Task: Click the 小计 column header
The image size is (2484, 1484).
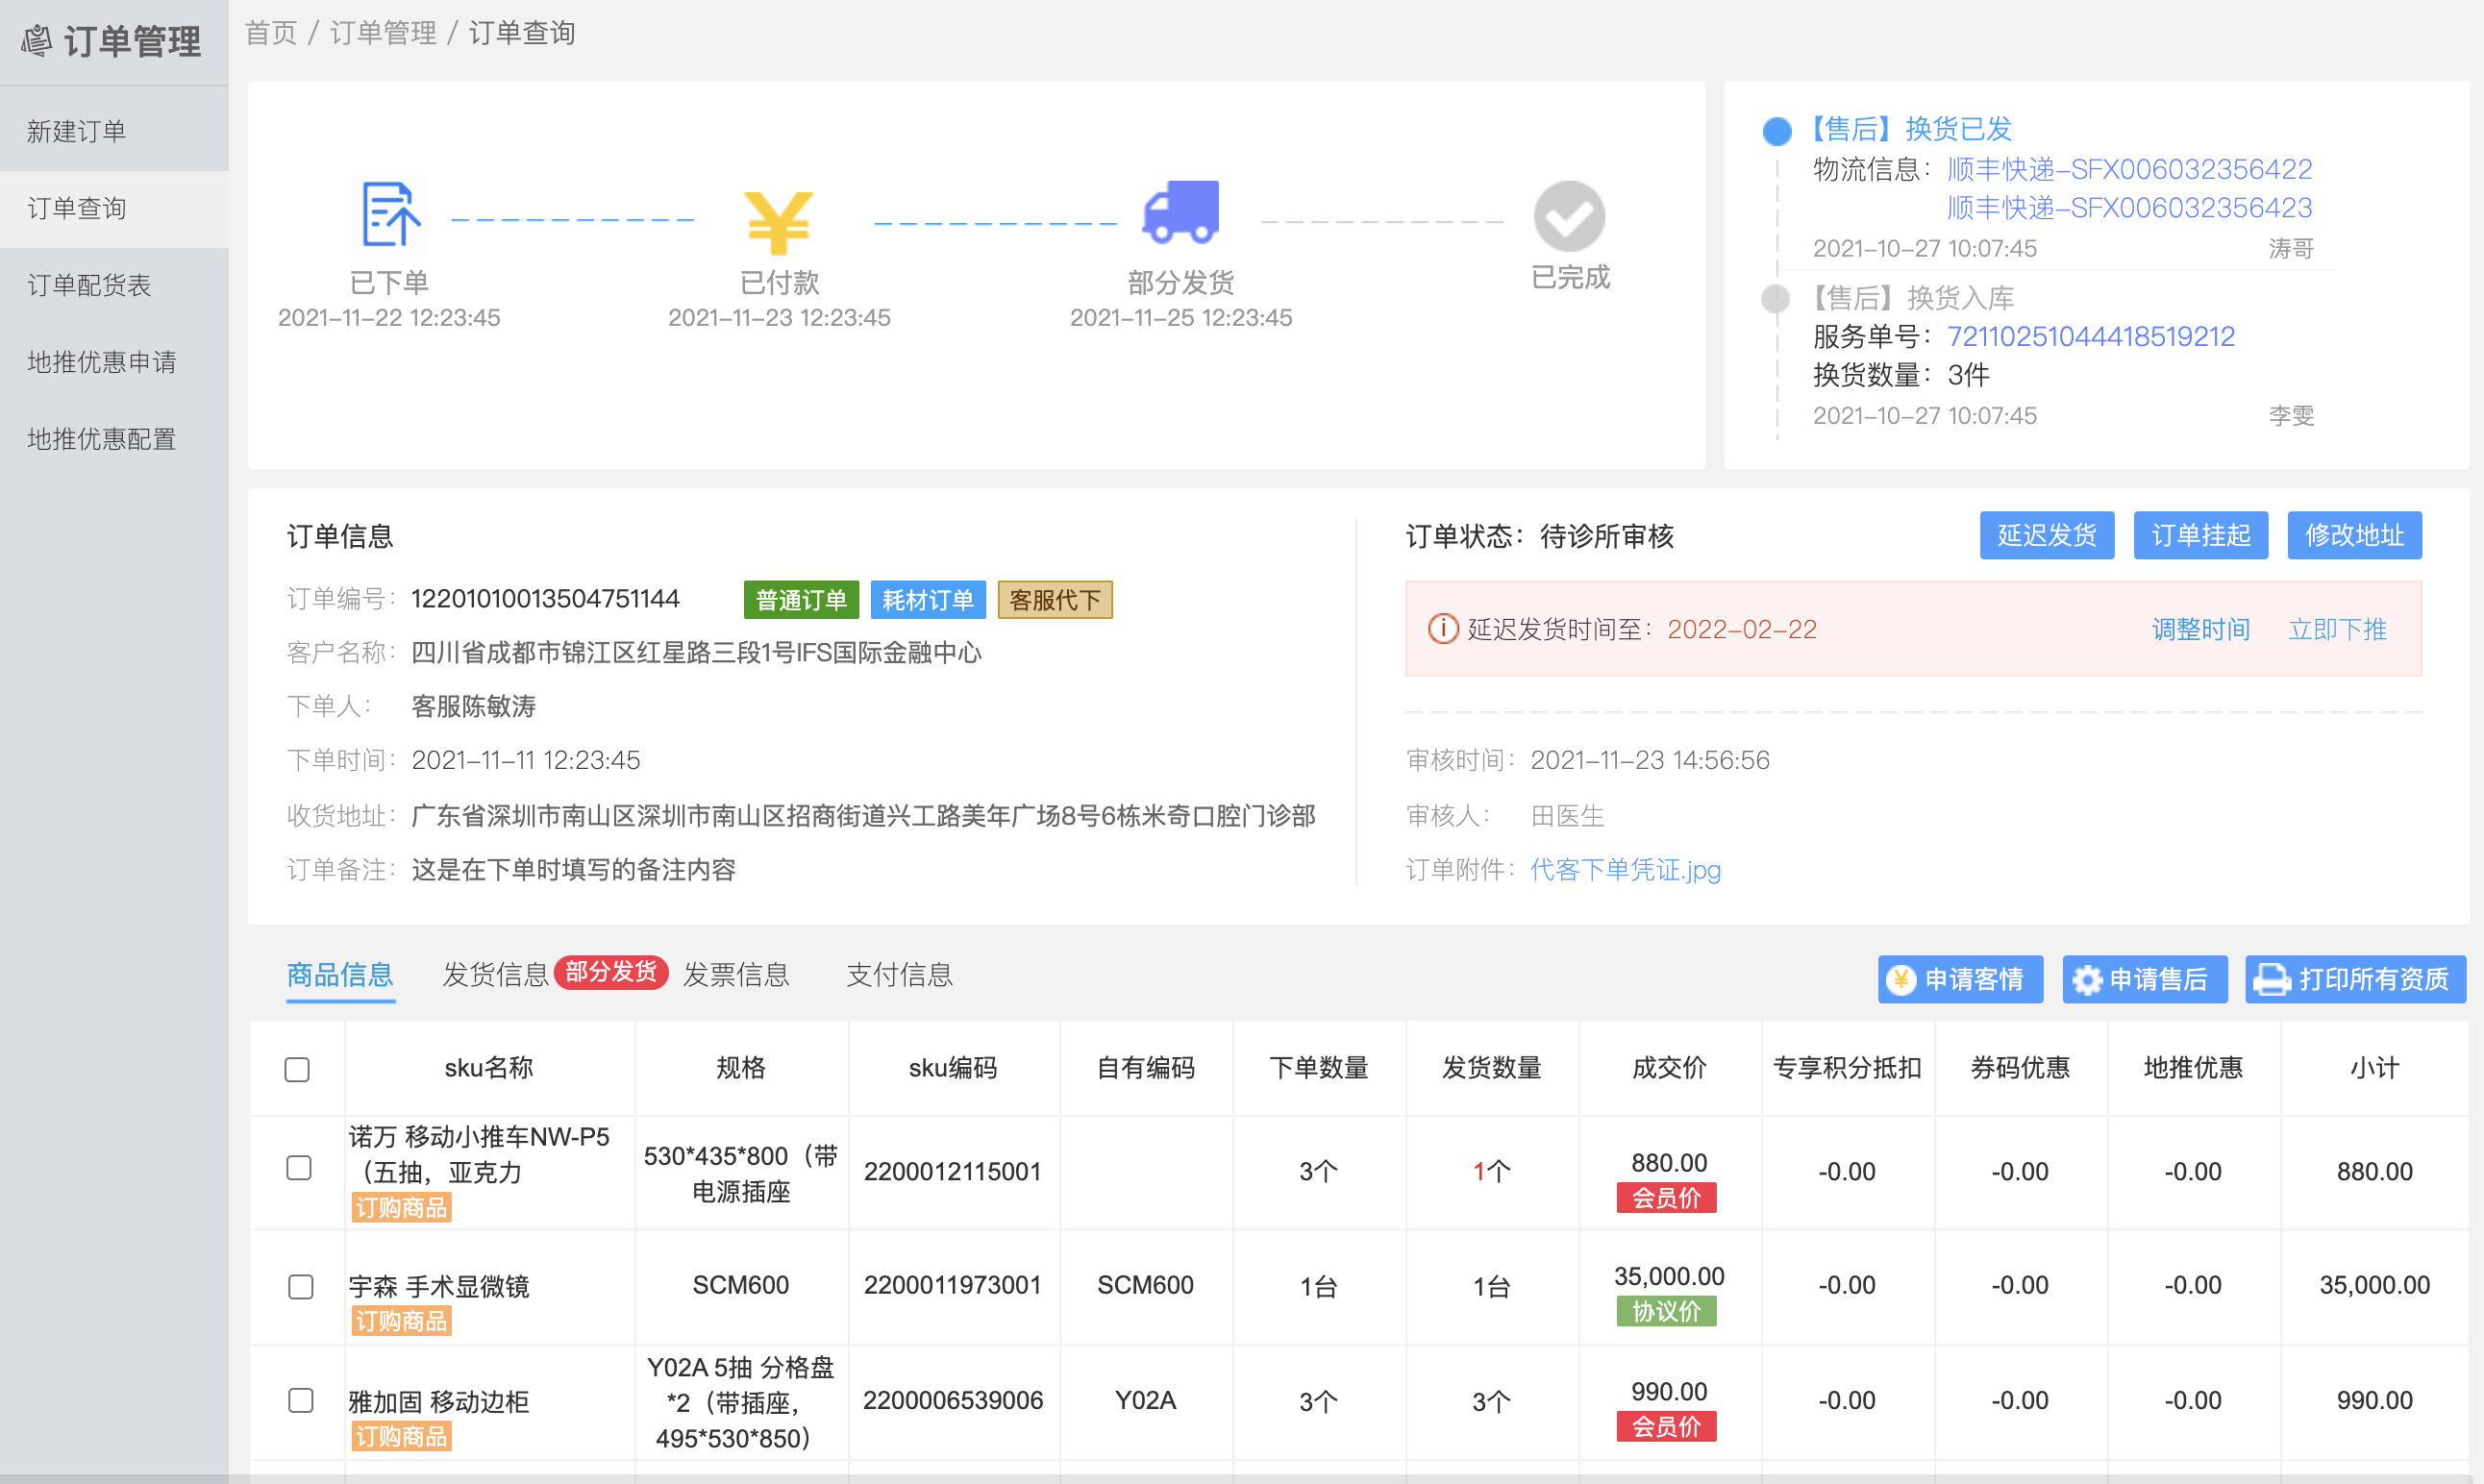Action: 2374,1068
